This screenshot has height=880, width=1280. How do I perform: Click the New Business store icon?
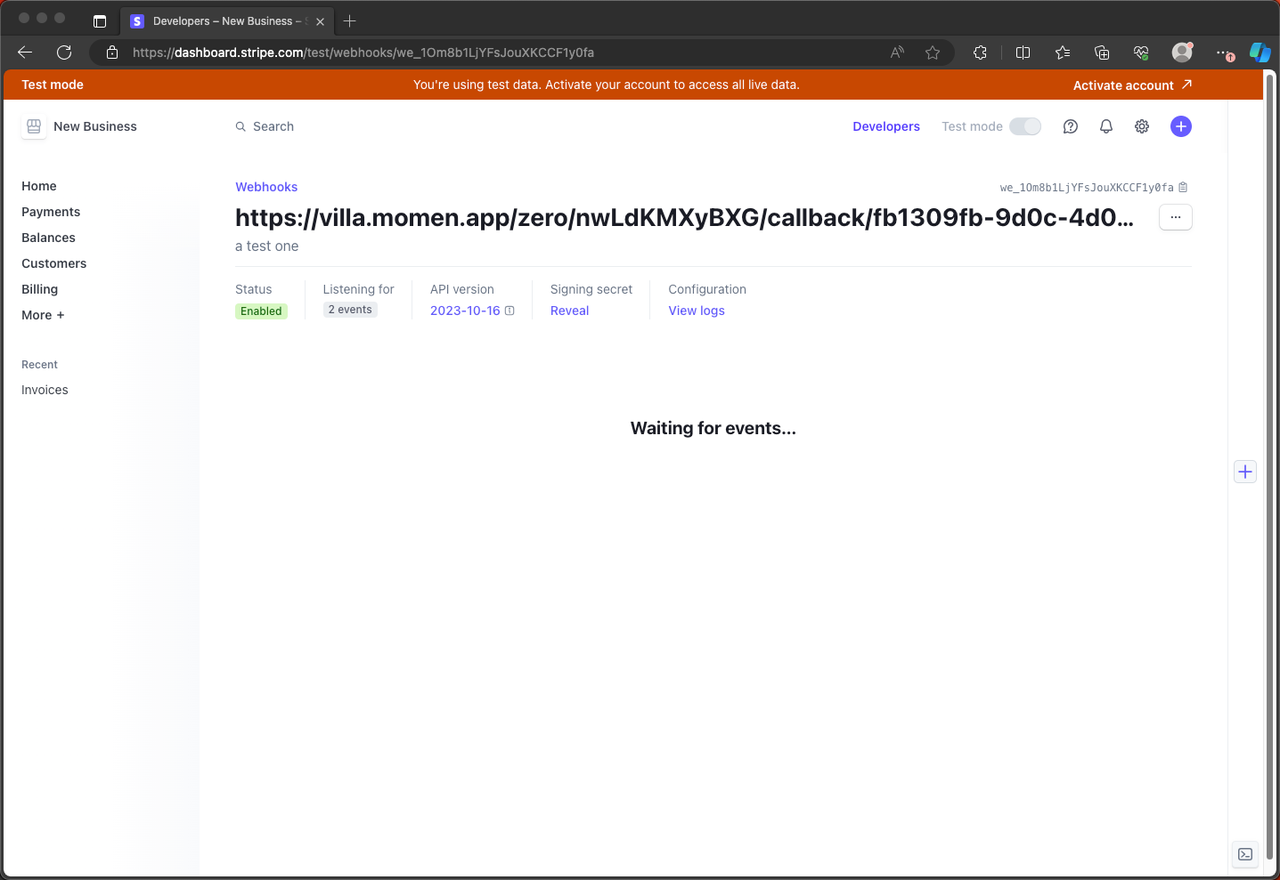[x=34, y=126]
